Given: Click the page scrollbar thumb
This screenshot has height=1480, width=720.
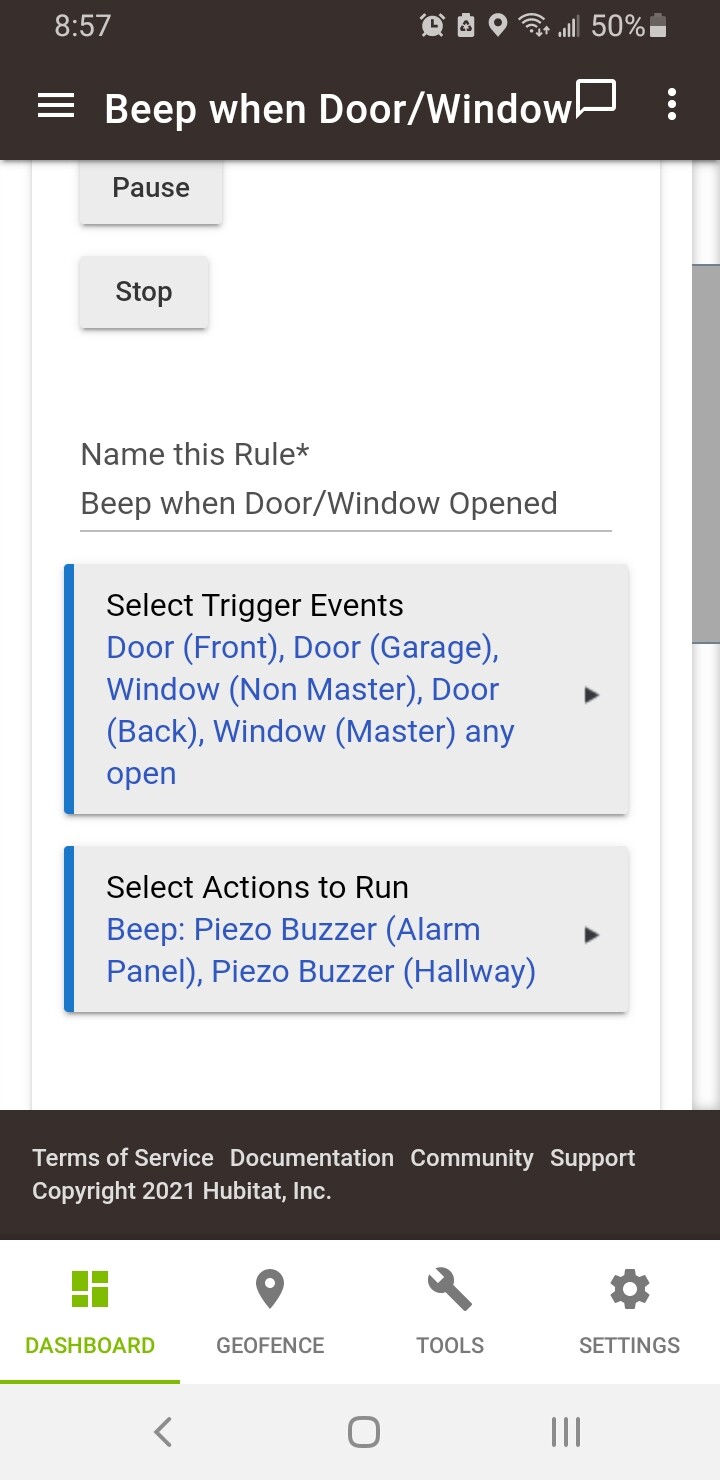Looking at the screenshot, I should click(x=706, y=453).
